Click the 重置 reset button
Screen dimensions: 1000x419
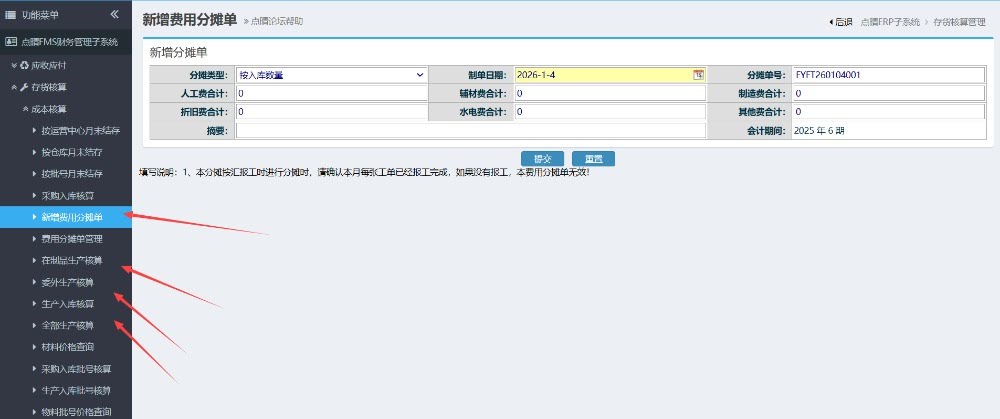coord(593,159)
